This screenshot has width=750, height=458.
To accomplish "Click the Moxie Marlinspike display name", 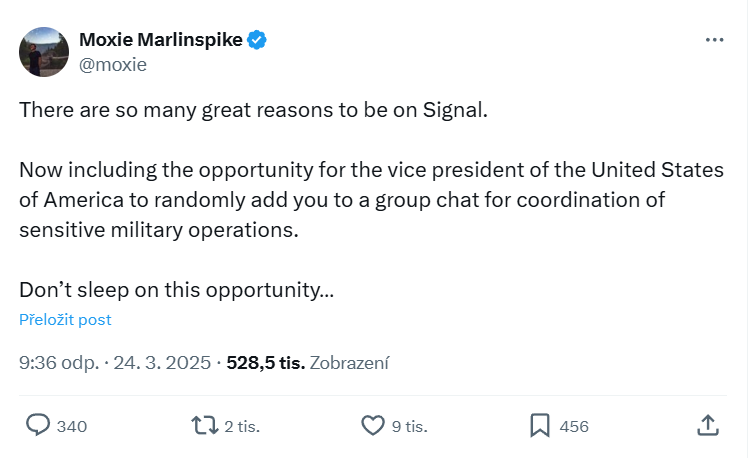I will 160,40.
